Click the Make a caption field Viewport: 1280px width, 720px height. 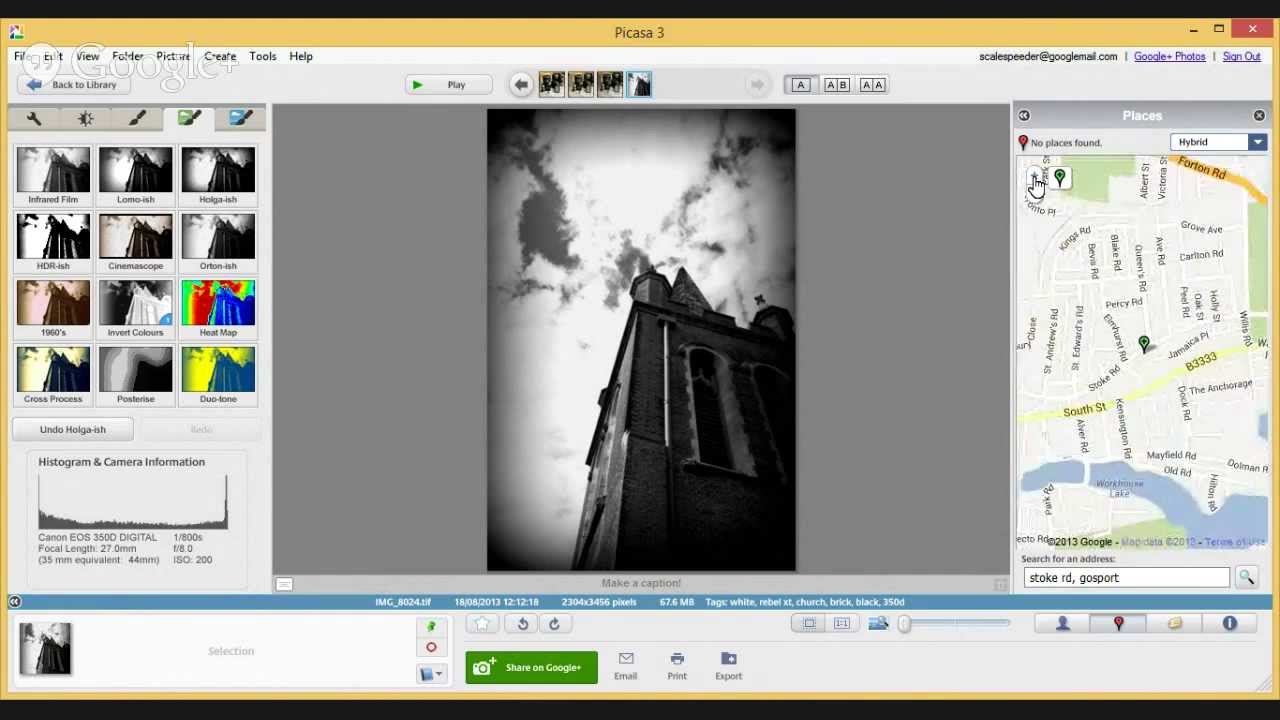641,583
